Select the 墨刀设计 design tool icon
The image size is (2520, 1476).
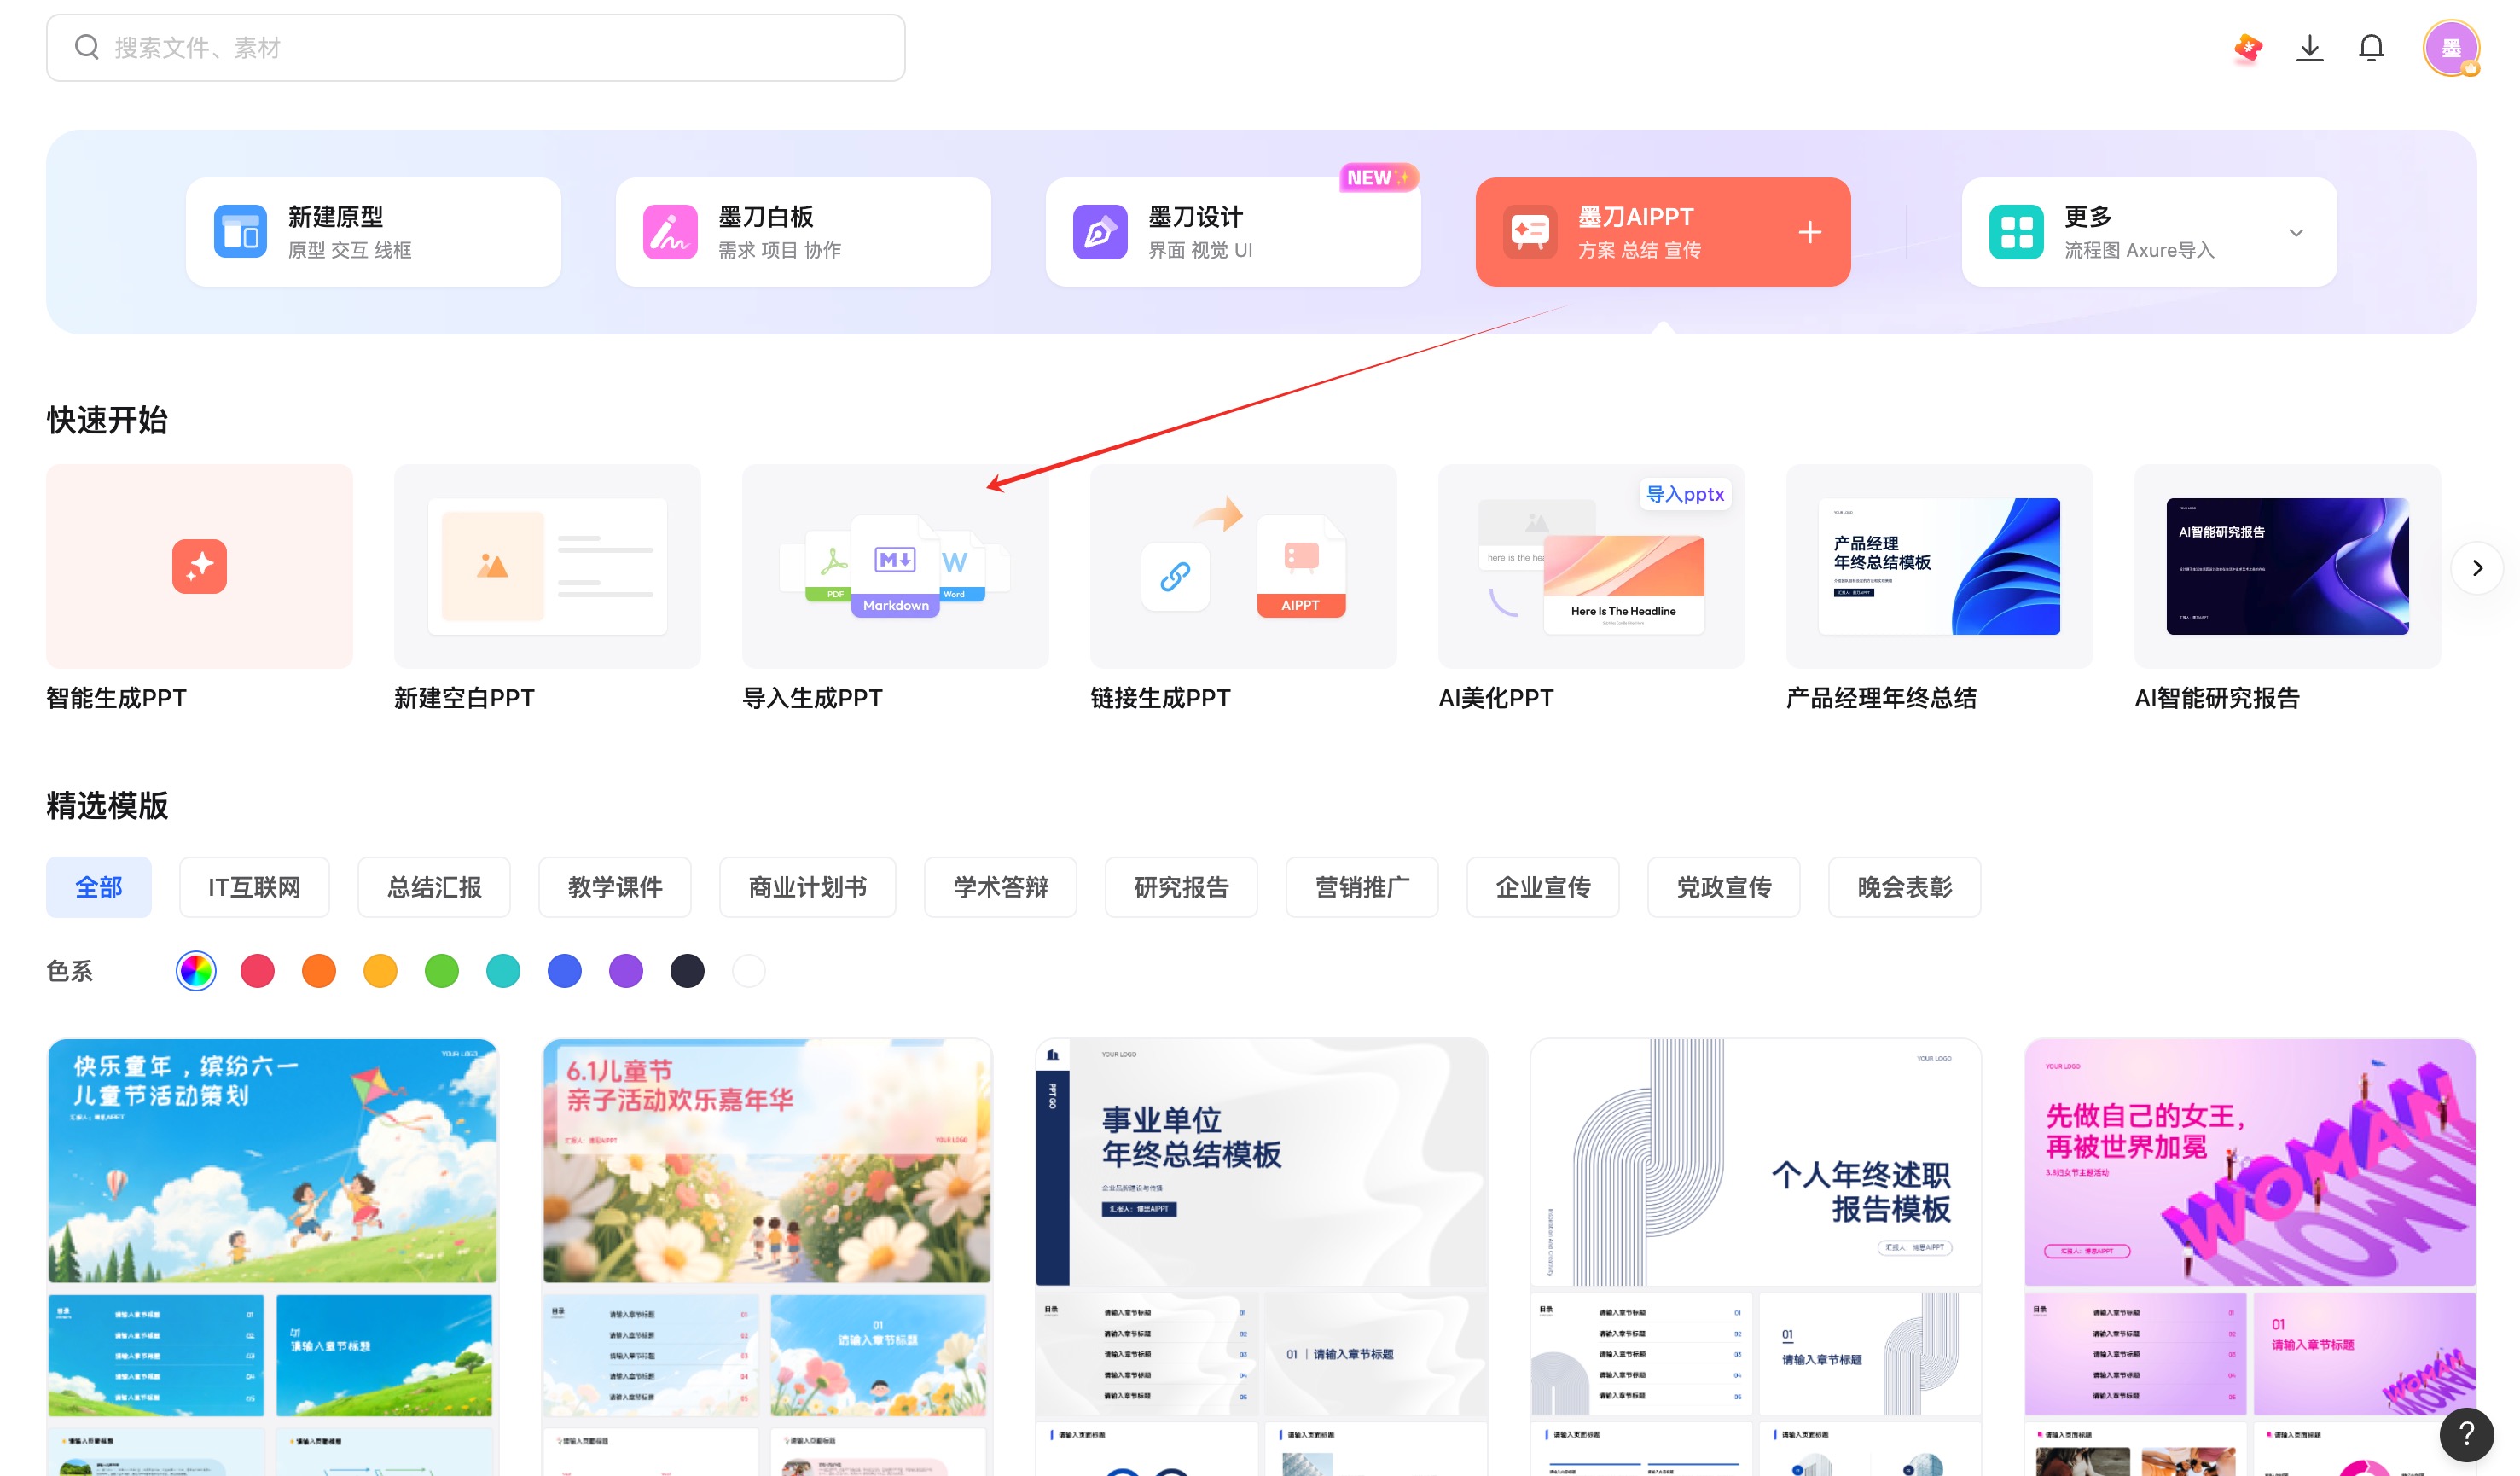[1098, 231]
